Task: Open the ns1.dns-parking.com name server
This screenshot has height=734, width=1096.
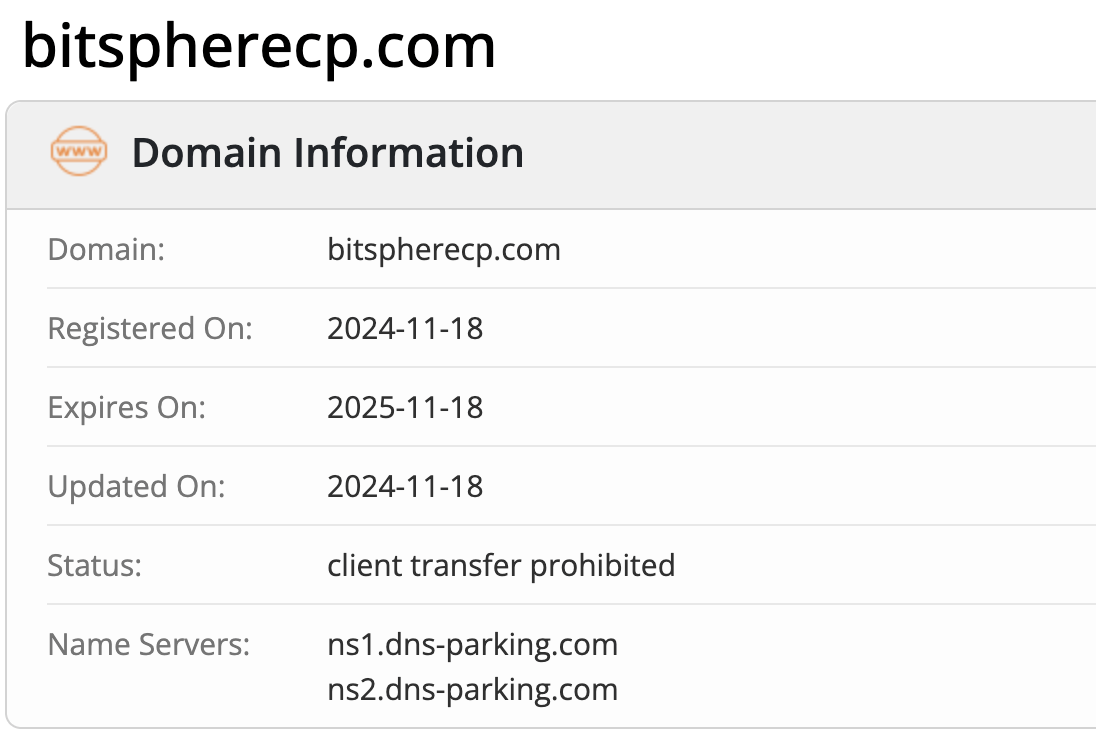Action: (x=472, y=644)
